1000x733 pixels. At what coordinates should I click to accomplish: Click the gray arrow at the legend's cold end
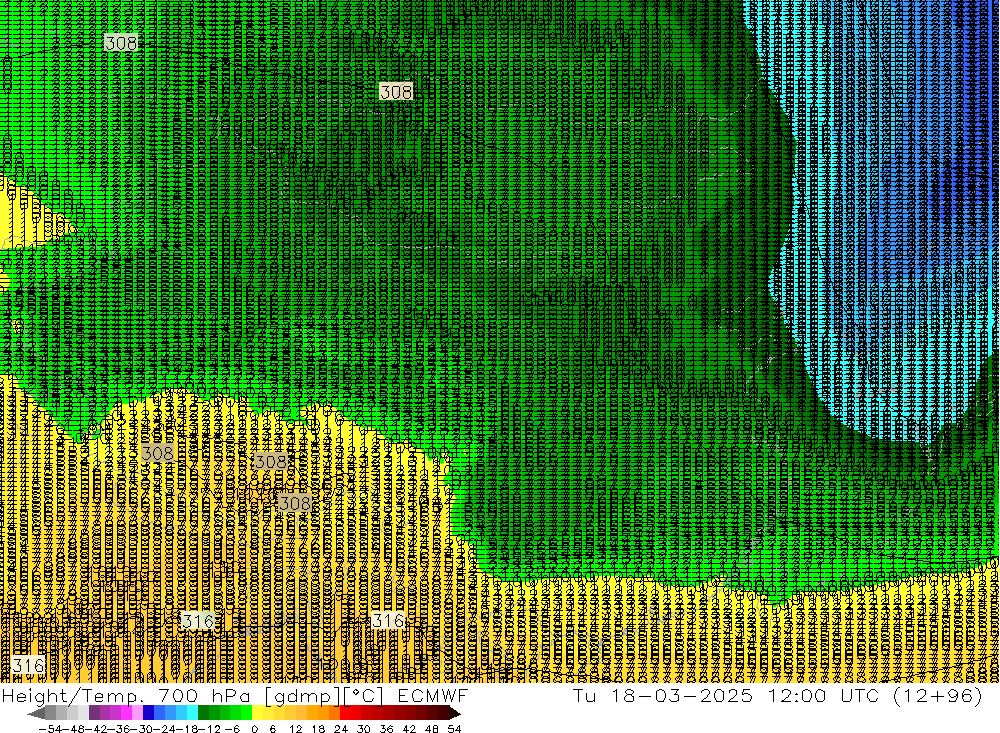coord(36,713)
